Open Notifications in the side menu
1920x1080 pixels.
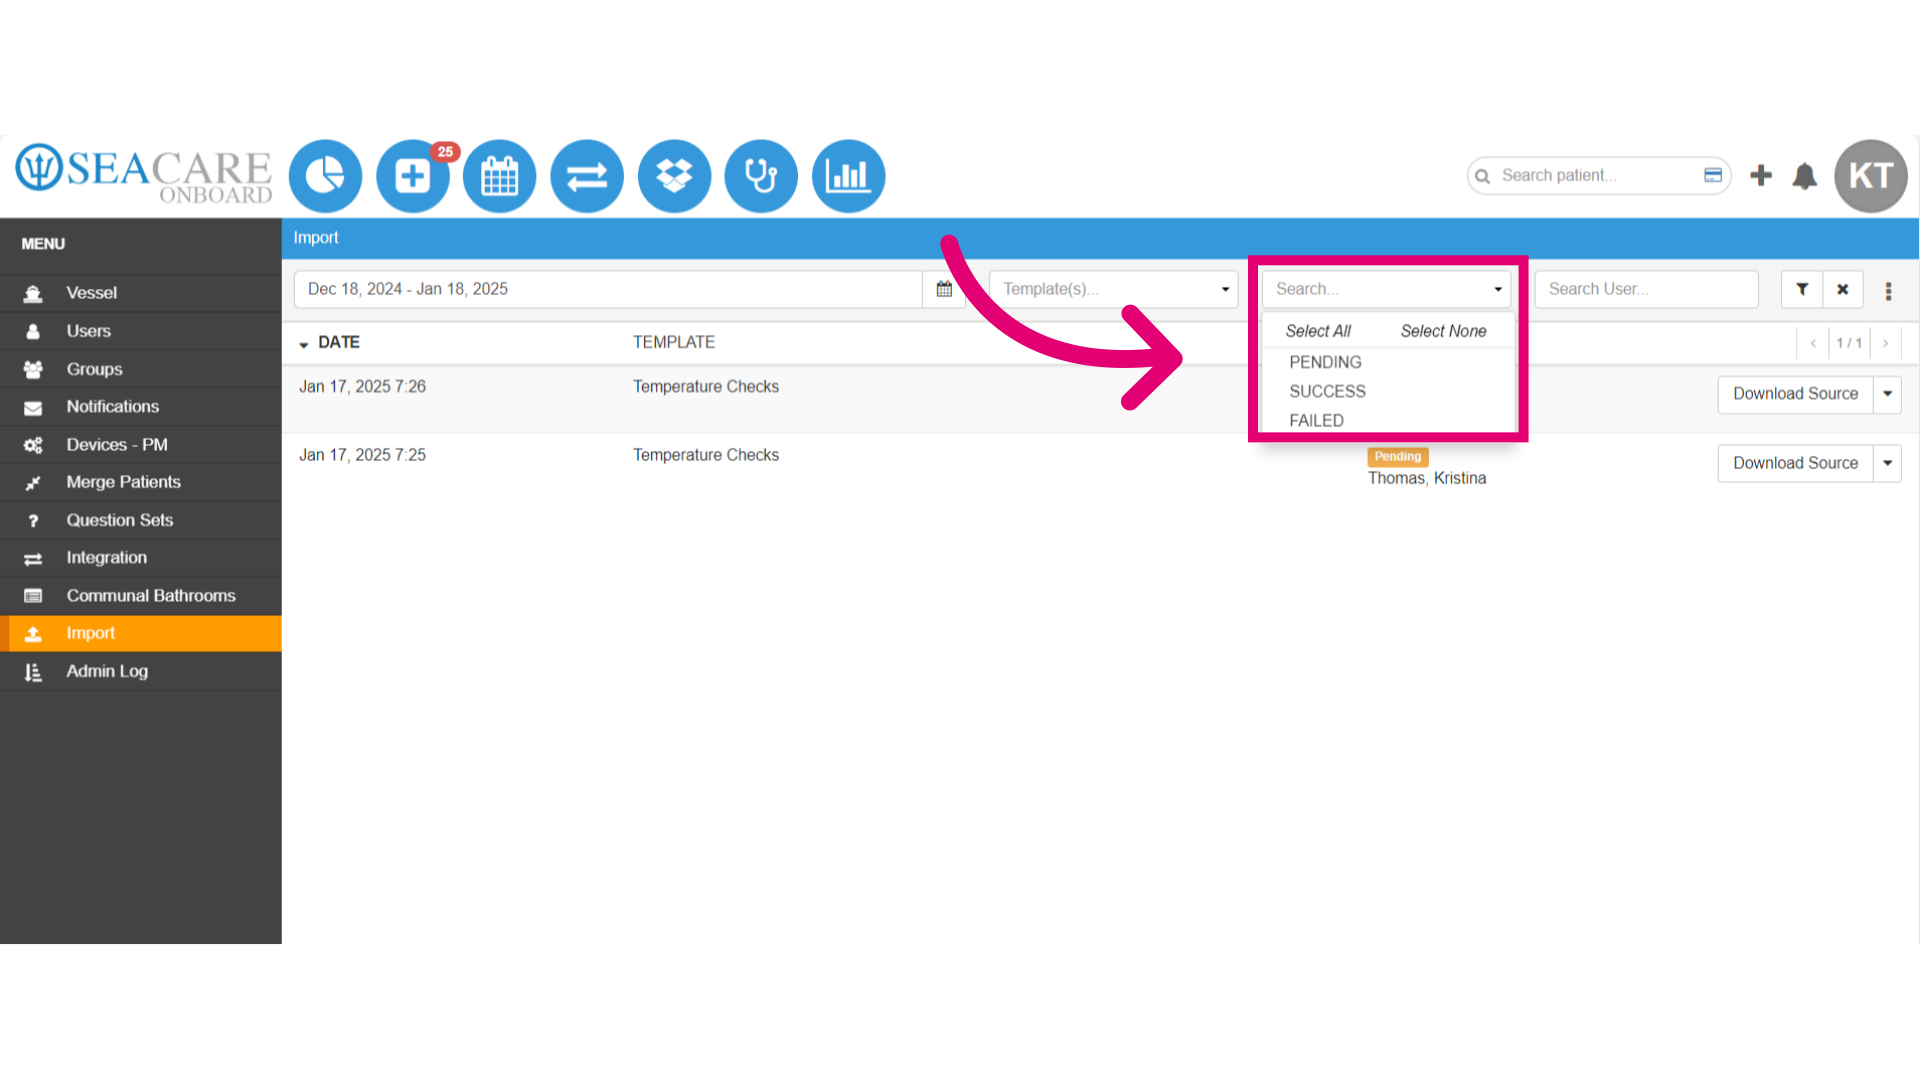(141, 407)
